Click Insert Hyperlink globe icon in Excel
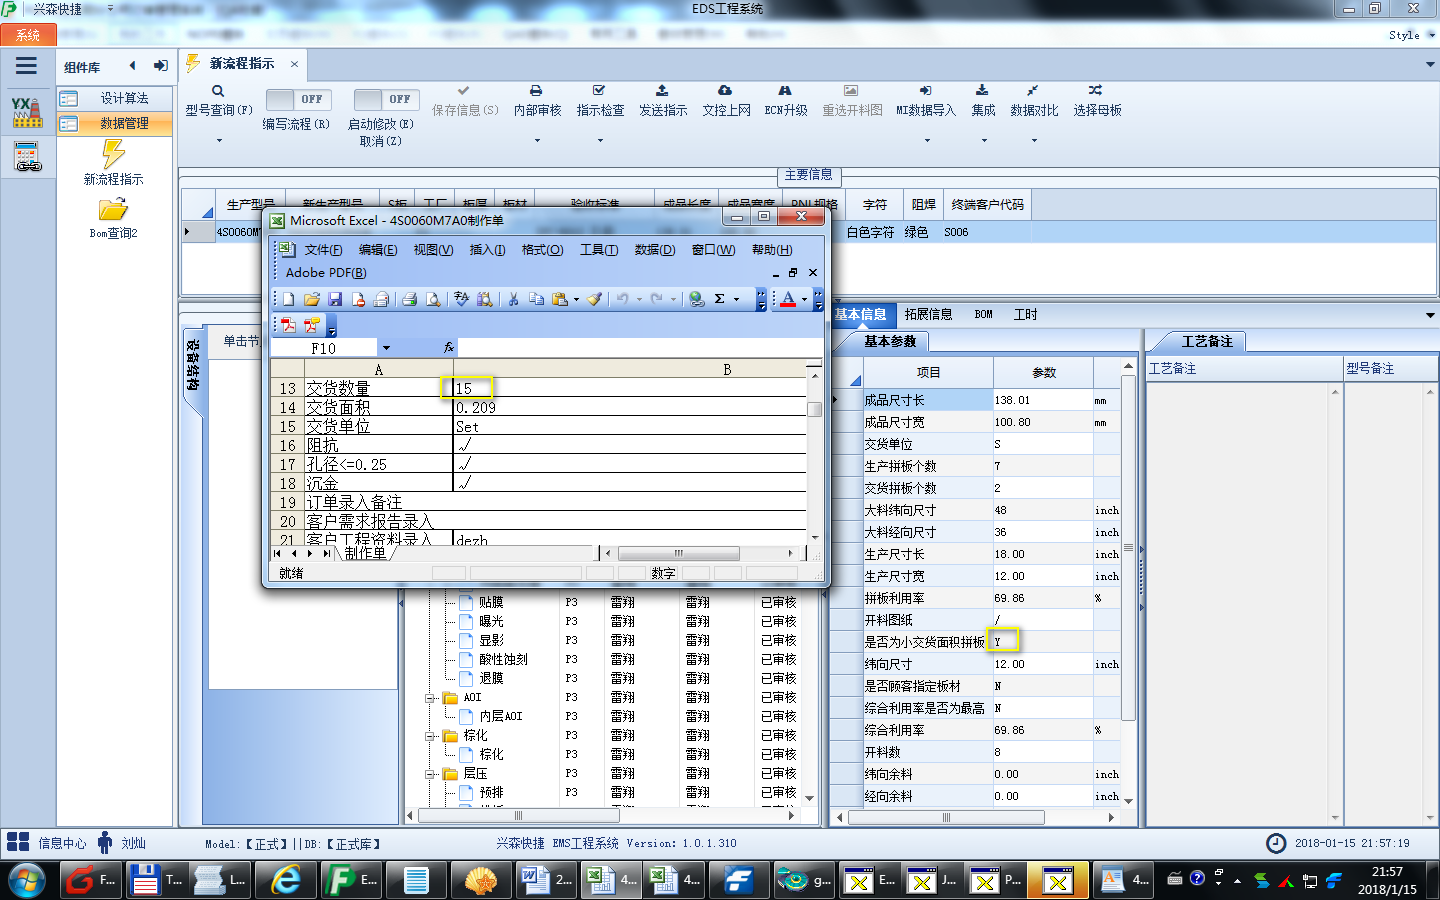This screenshot has height=900, width=1440. click(x=696, y=299)
